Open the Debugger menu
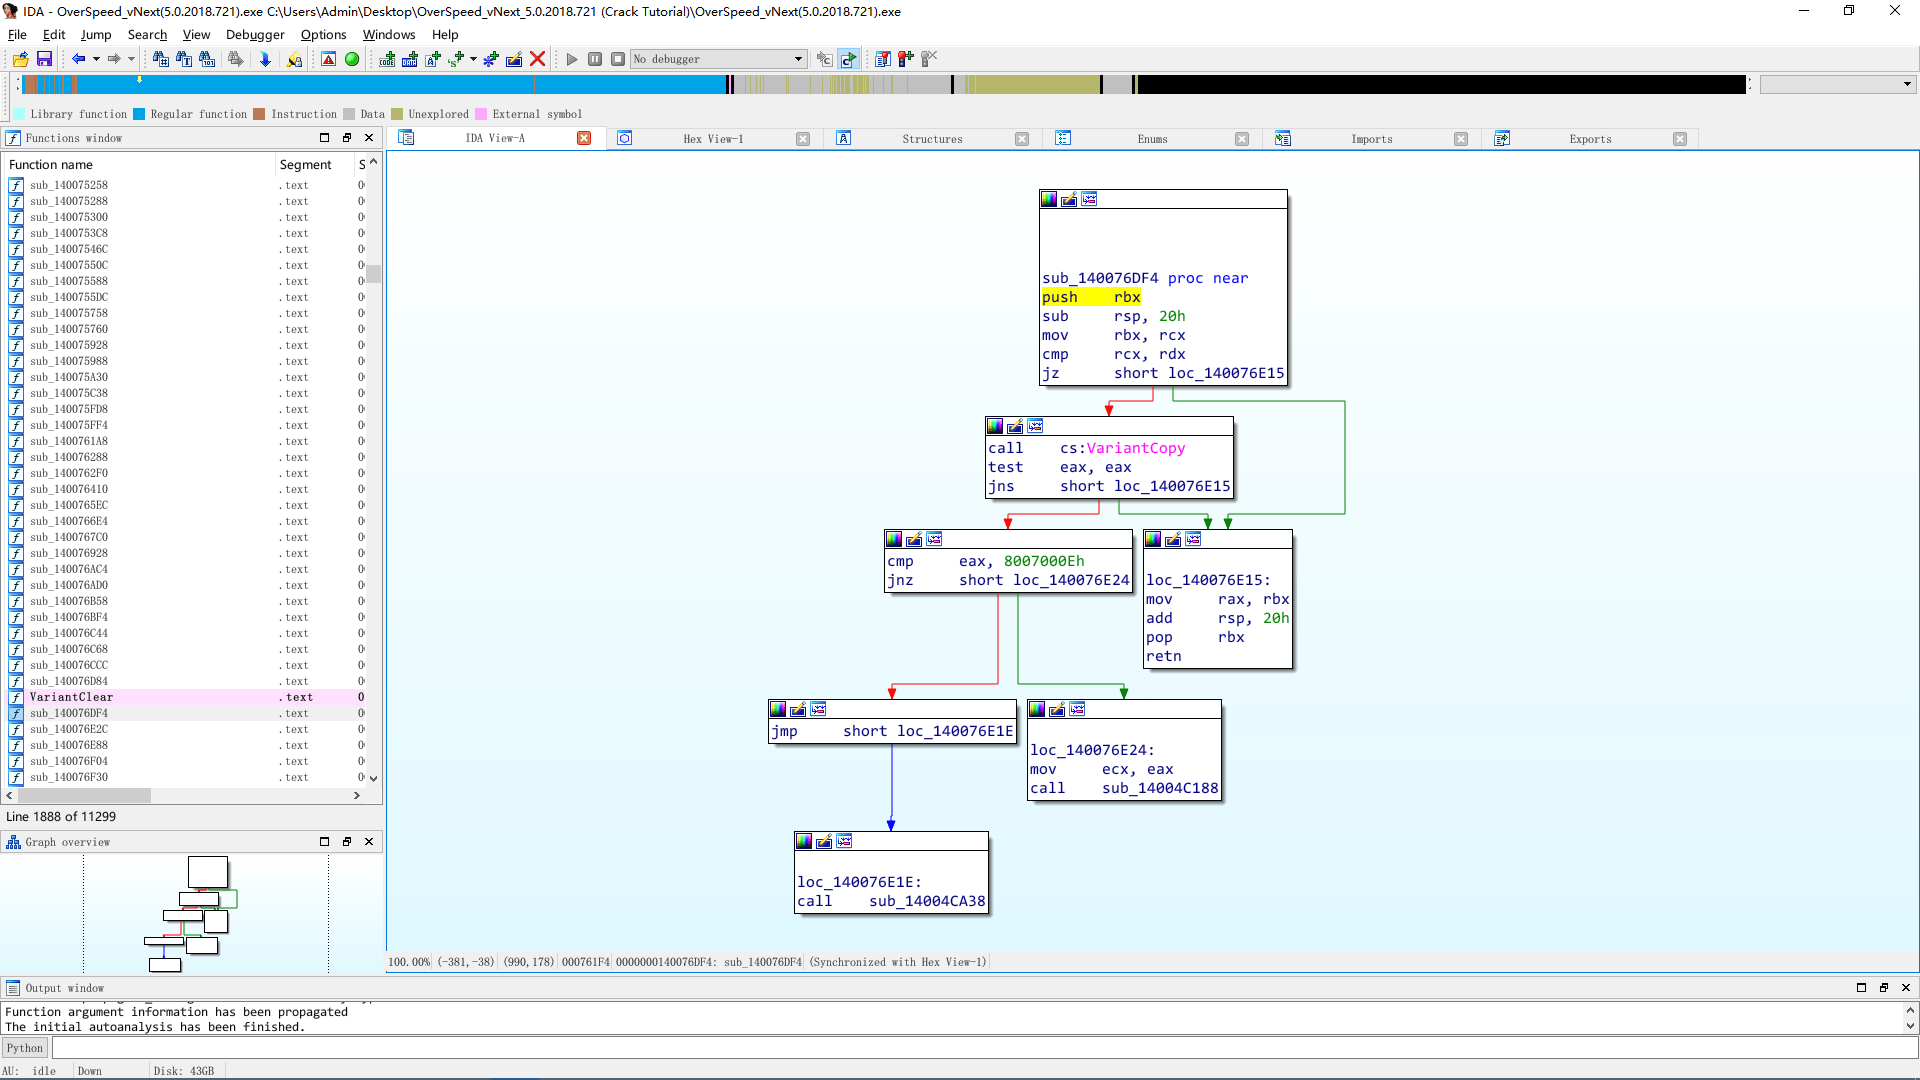The width and height of the screenshot is (1920, 1080). [254, 34]
